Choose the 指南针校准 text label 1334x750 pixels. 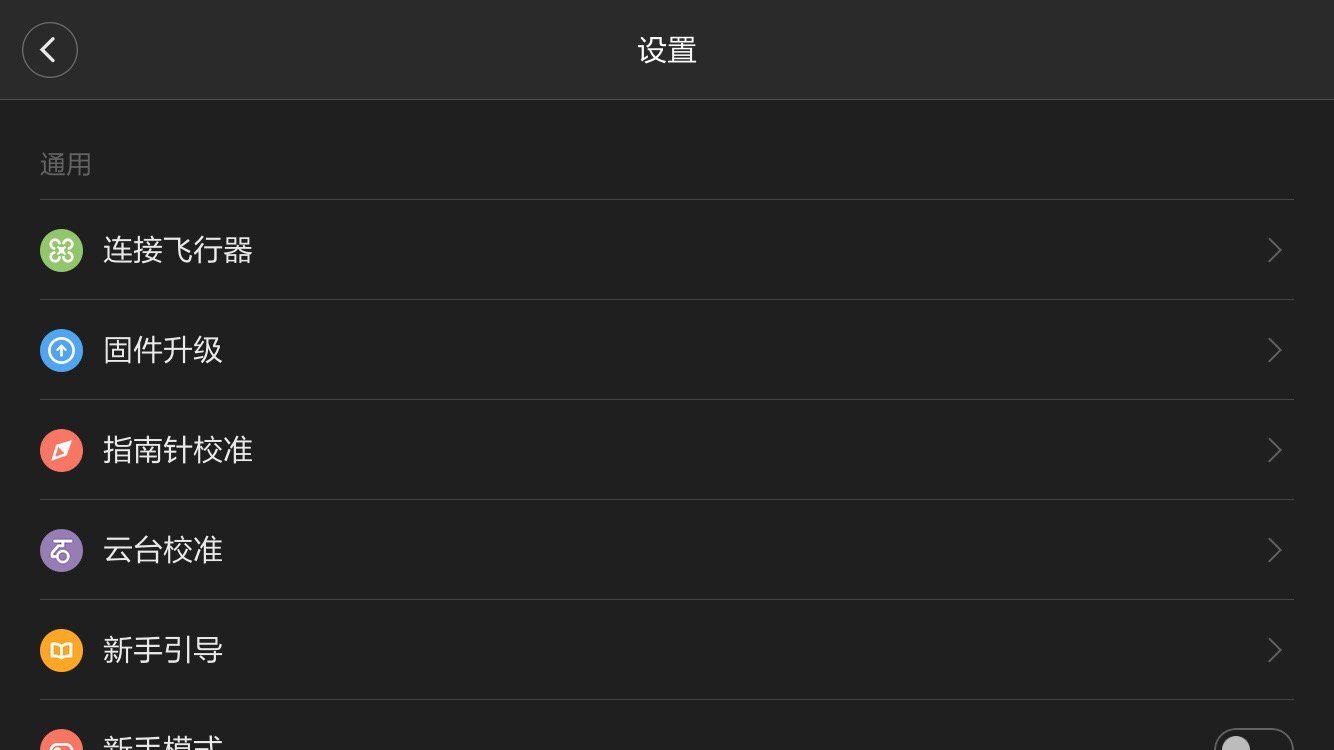[178, 450]
